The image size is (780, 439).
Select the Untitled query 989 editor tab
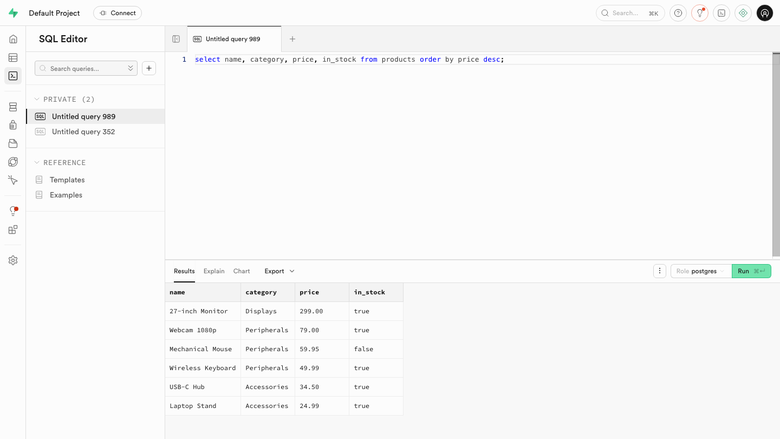[234, 39]
